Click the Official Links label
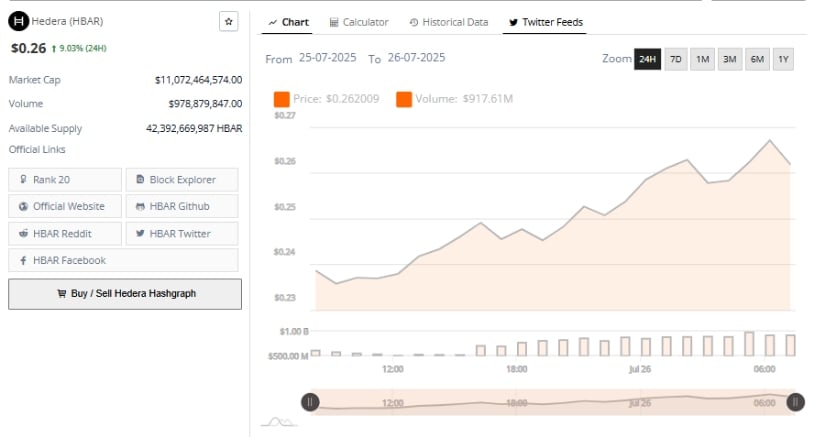 (37, 149)
